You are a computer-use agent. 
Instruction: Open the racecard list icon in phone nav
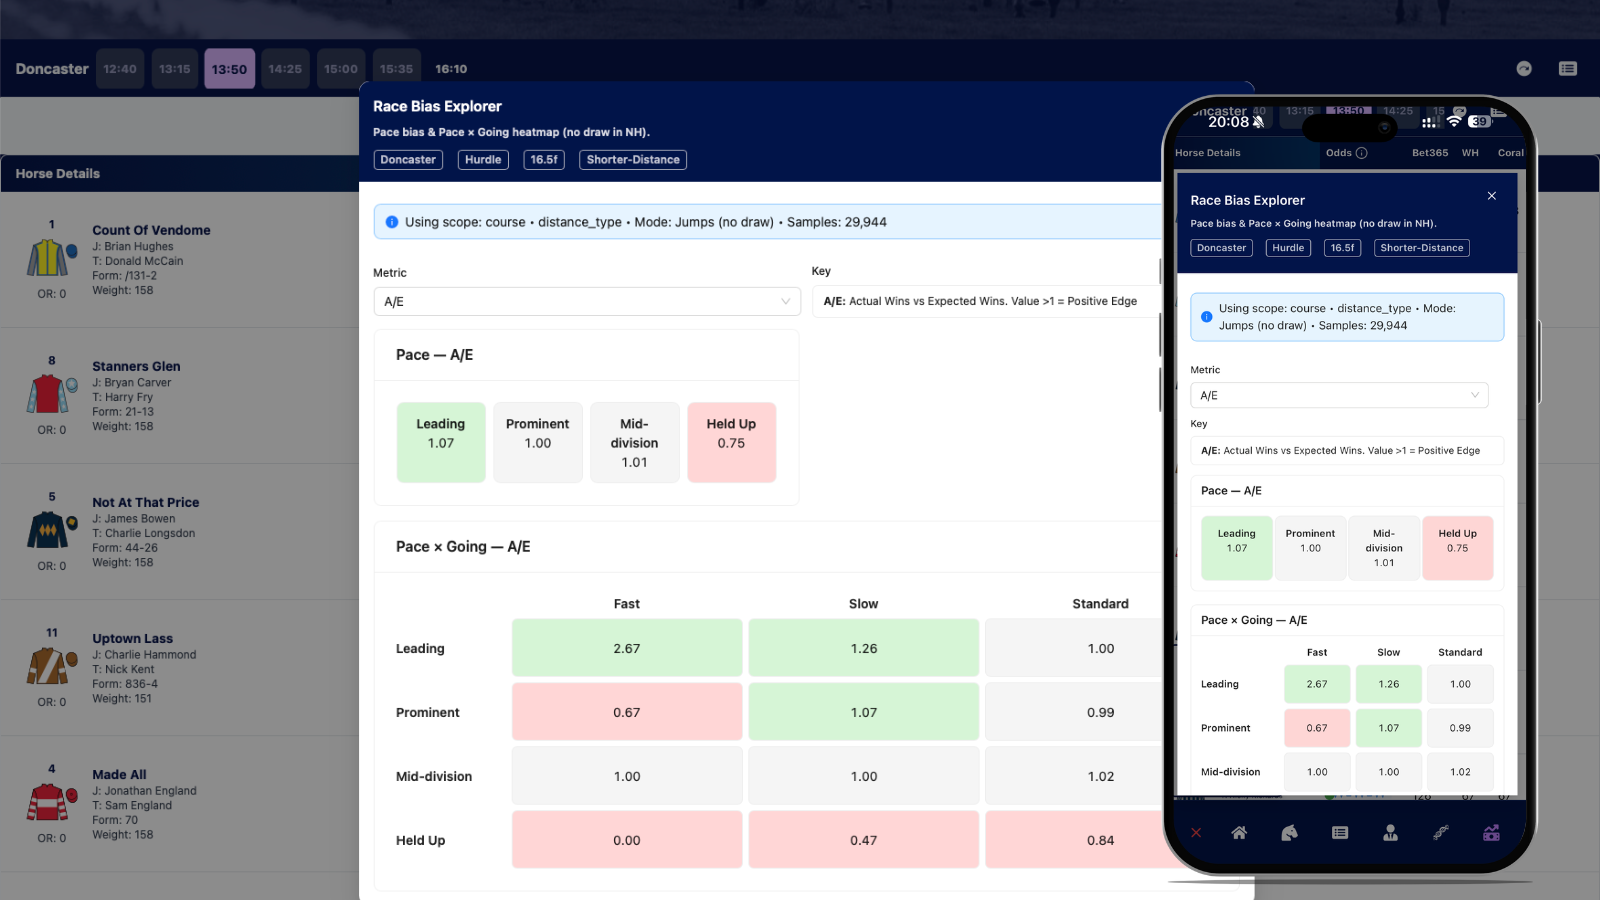point(1339,832)
